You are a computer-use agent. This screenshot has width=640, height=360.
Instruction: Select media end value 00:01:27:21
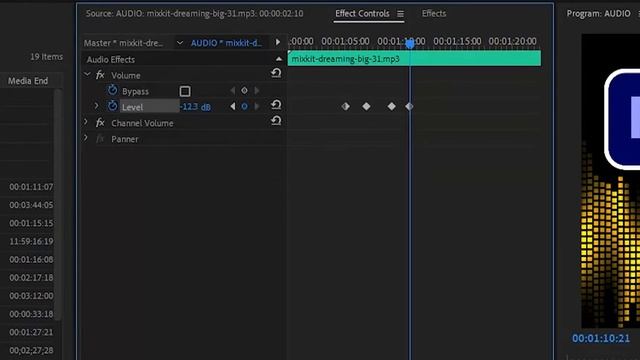tap(31, 332)
